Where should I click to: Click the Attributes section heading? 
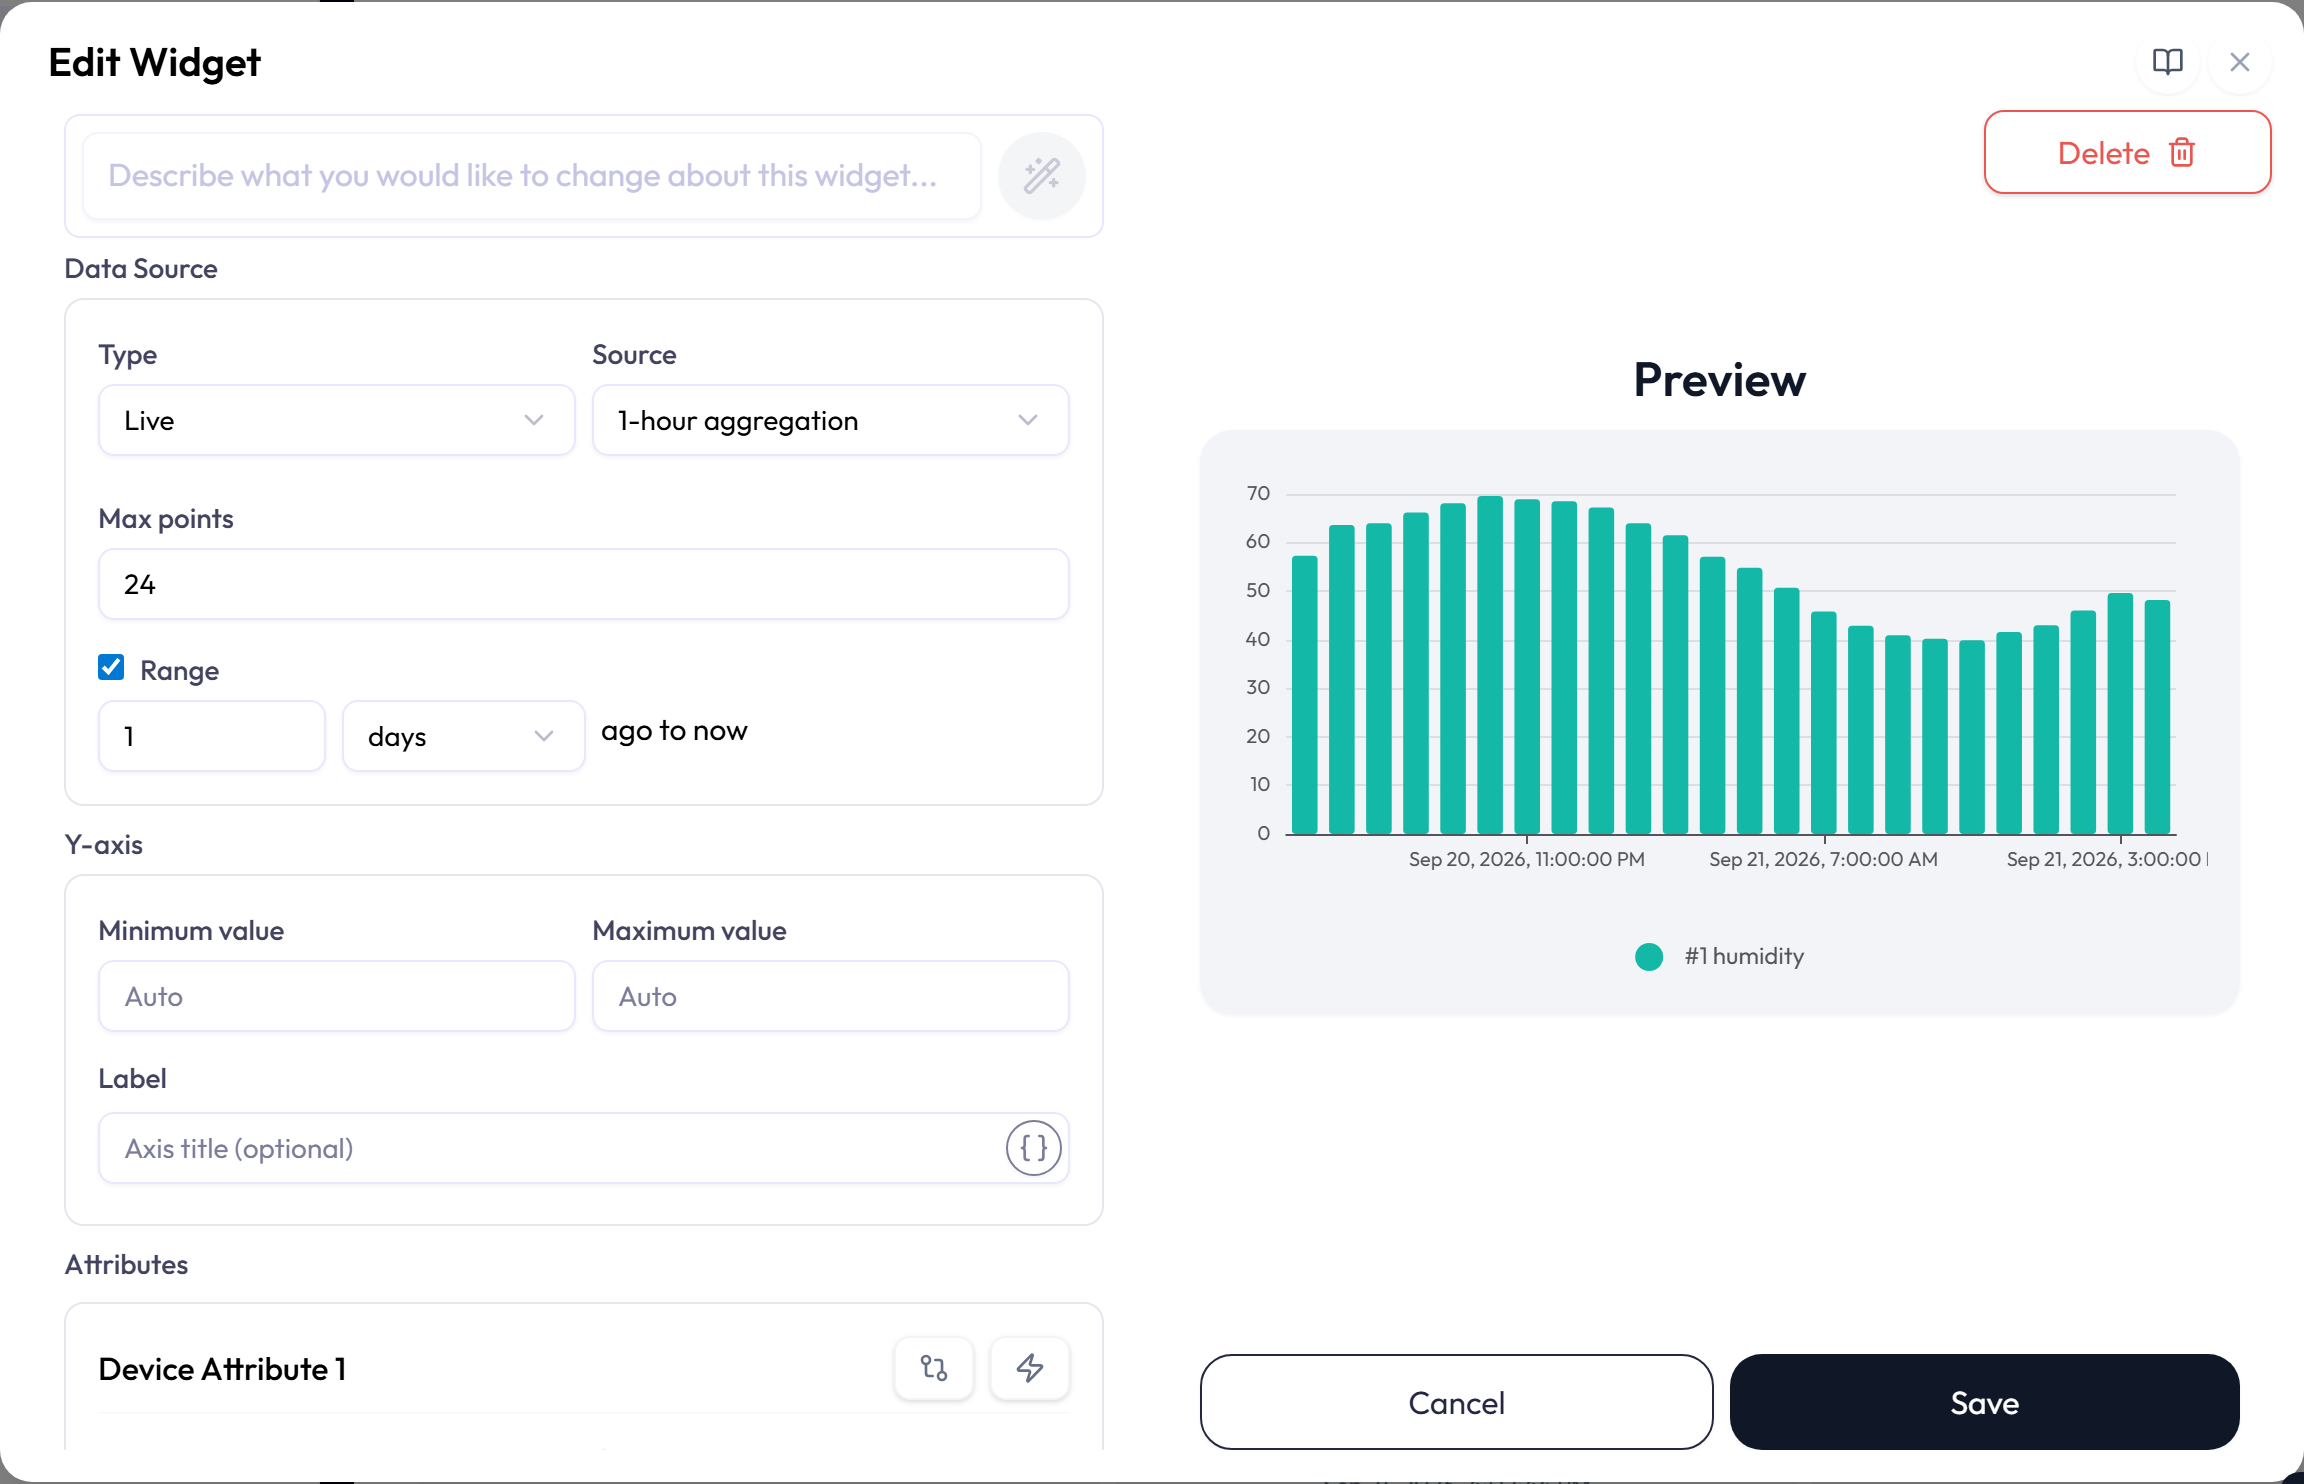click(126, 1265)
